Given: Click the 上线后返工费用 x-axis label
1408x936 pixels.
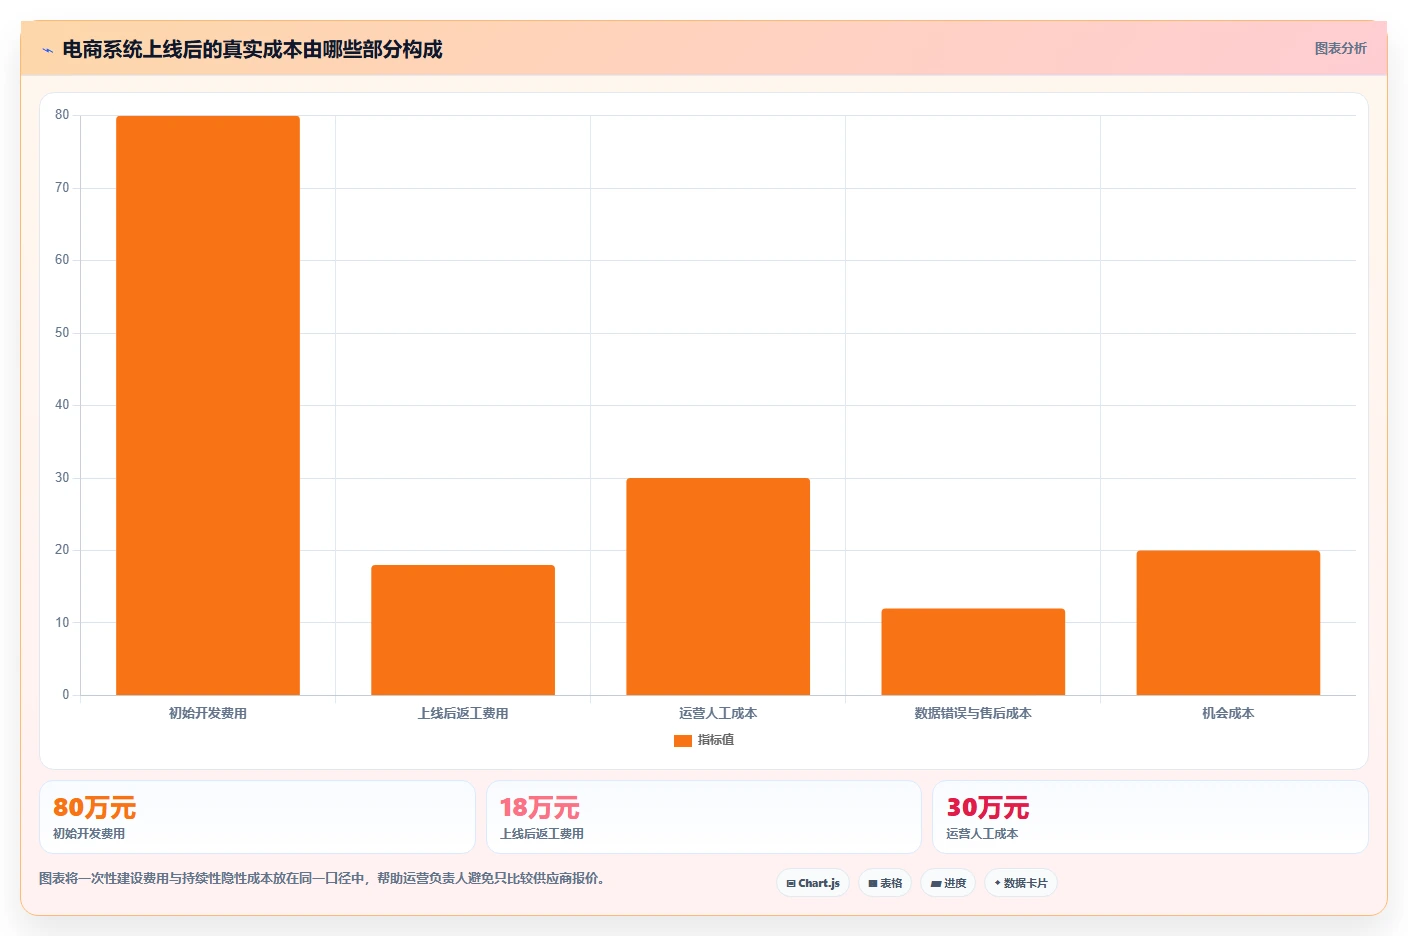Looking at the screenshot, I should pyautogui.click(x=463, y=713).
